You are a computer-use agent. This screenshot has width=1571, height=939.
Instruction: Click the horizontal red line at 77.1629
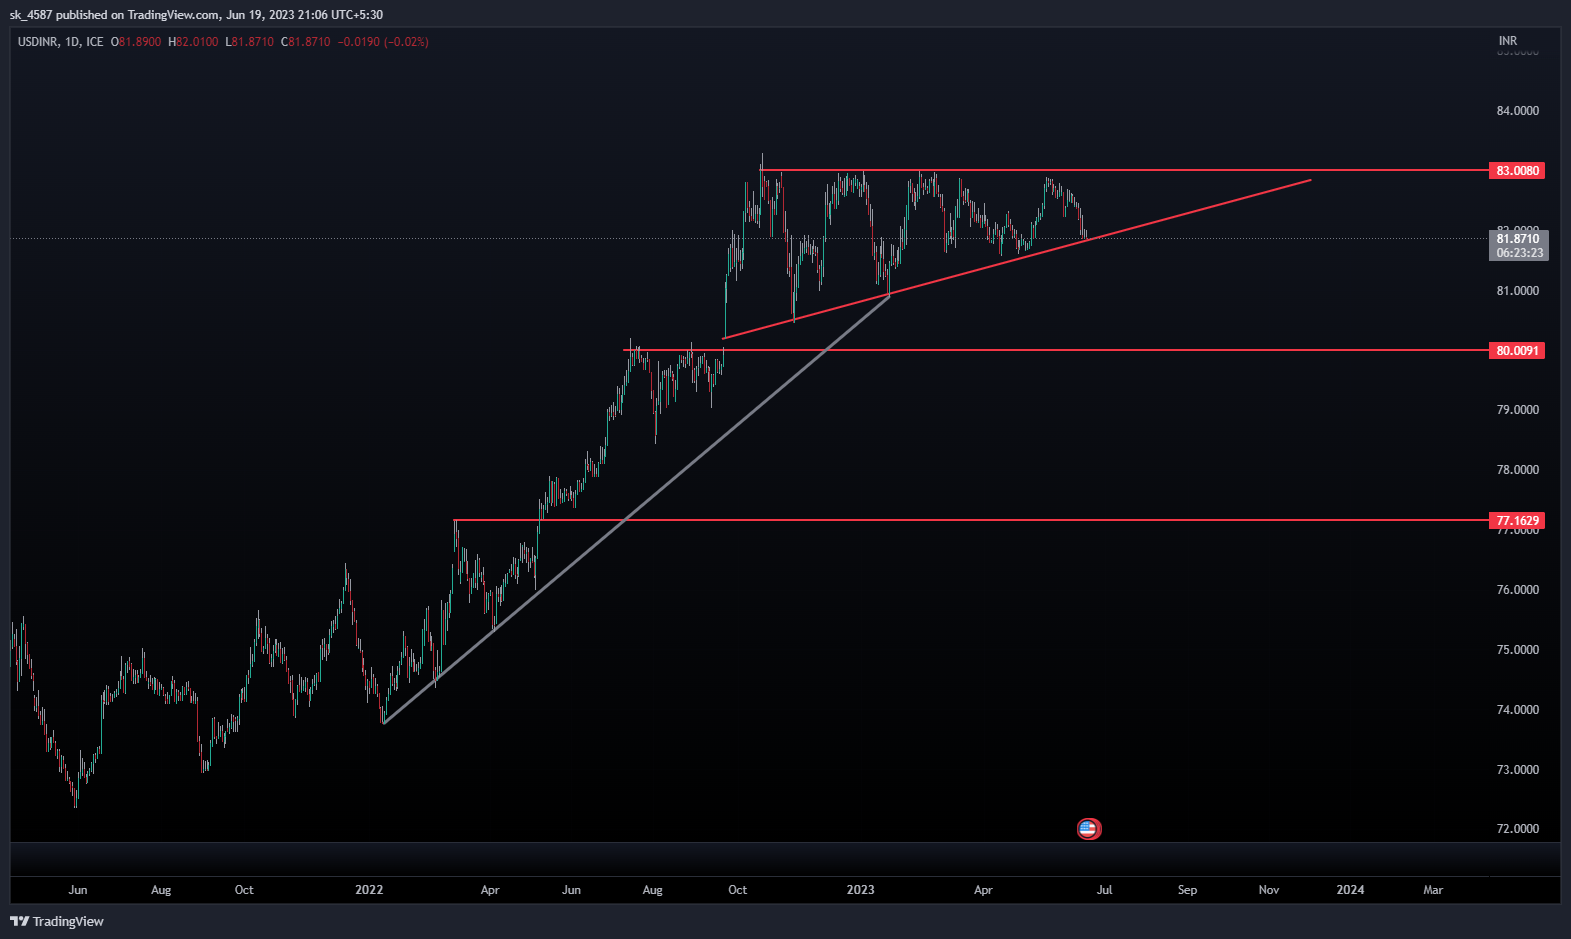tap(970, 521)
